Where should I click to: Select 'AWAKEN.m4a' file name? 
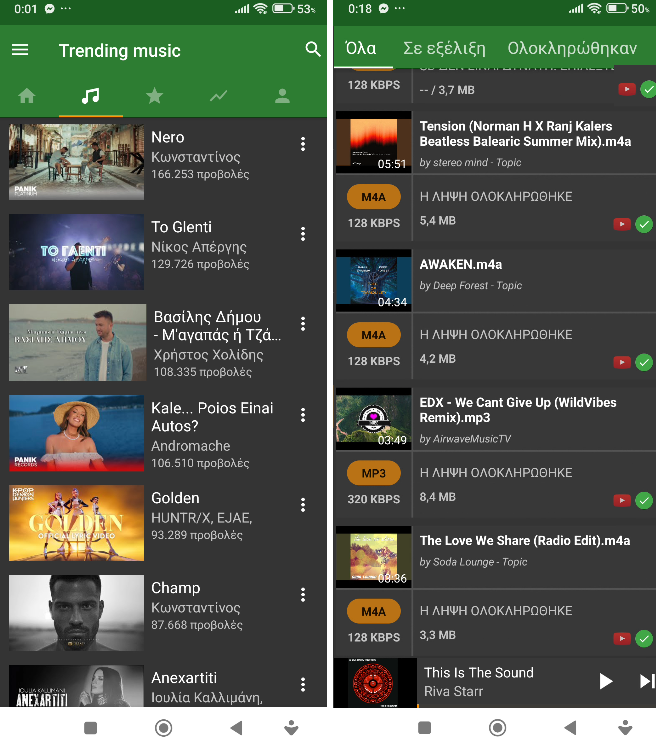tap(461, 265)
